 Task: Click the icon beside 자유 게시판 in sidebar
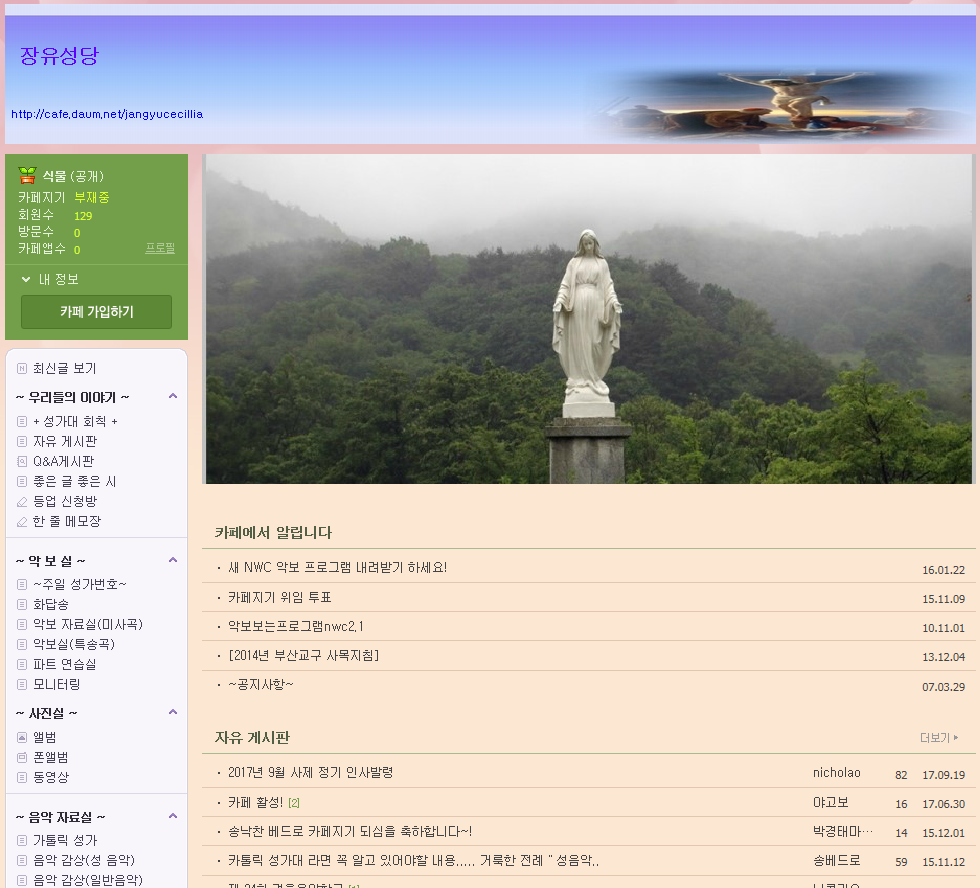[x=22, y=442]
